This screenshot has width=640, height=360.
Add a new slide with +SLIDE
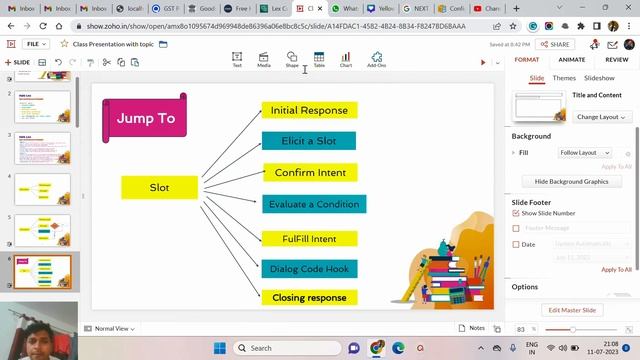18,62
